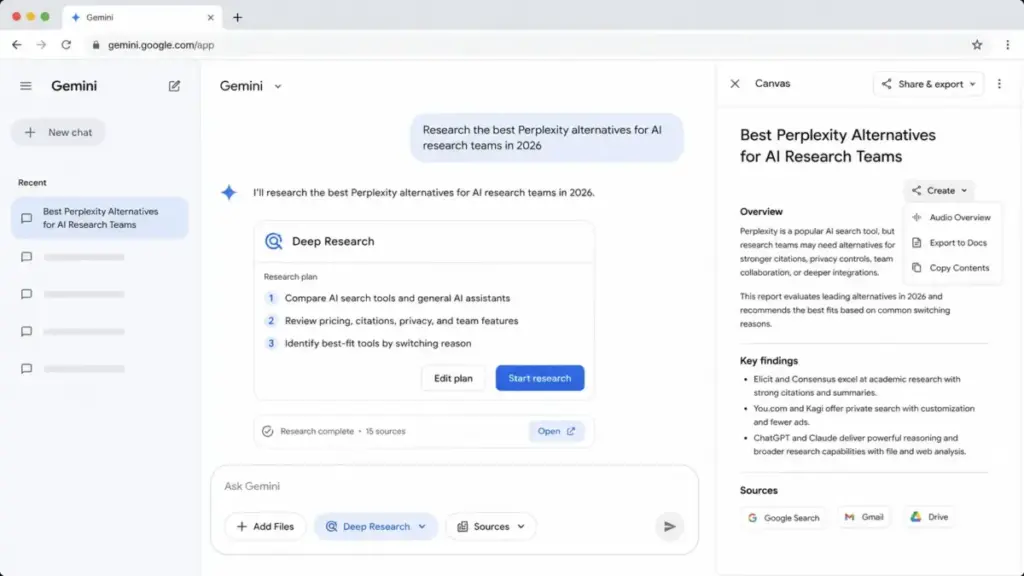Open the Sources dropdown in prompt bar
1024x576 pixels.
pyautogui.click(x=491, y=526)
